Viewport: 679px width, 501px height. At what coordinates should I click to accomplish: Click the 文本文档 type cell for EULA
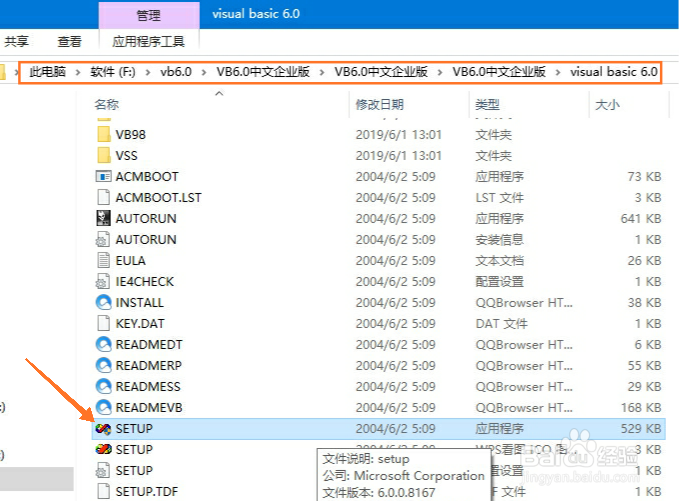coord(499,261)
